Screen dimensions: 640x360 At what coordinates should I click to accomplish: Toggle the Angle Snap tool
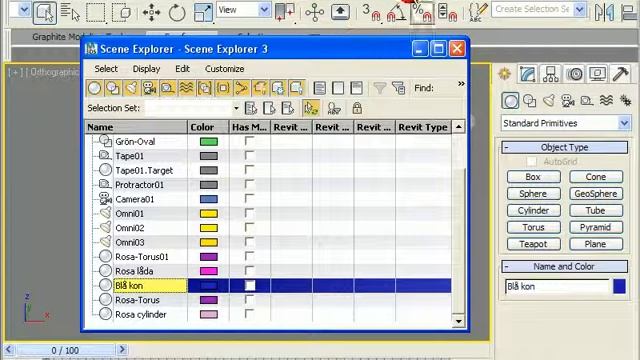click(x=396, y=12)
